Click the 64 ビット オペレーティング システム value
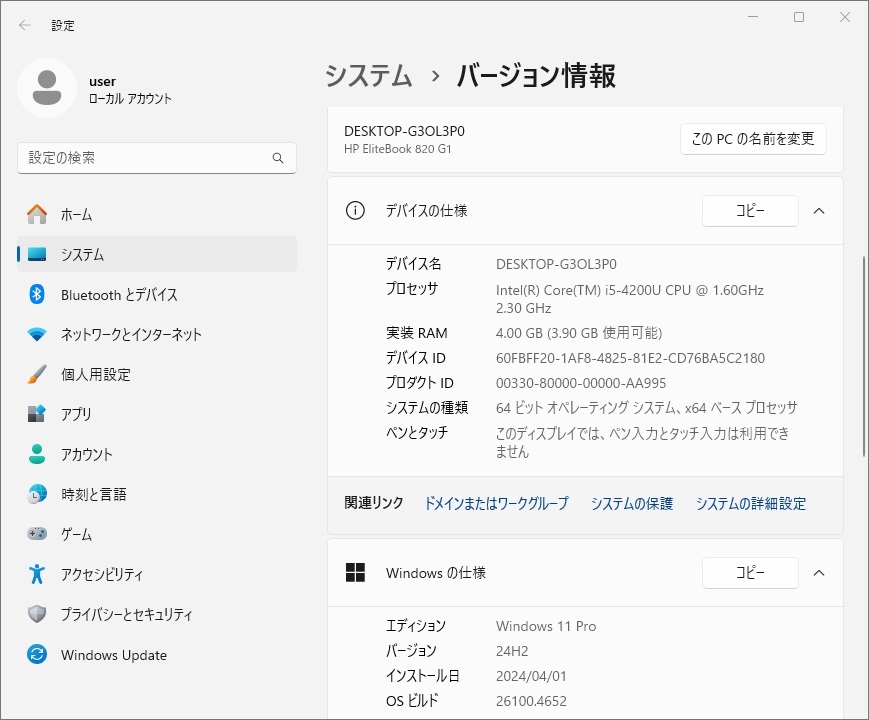Screen dimensions: 869x720 646,408
